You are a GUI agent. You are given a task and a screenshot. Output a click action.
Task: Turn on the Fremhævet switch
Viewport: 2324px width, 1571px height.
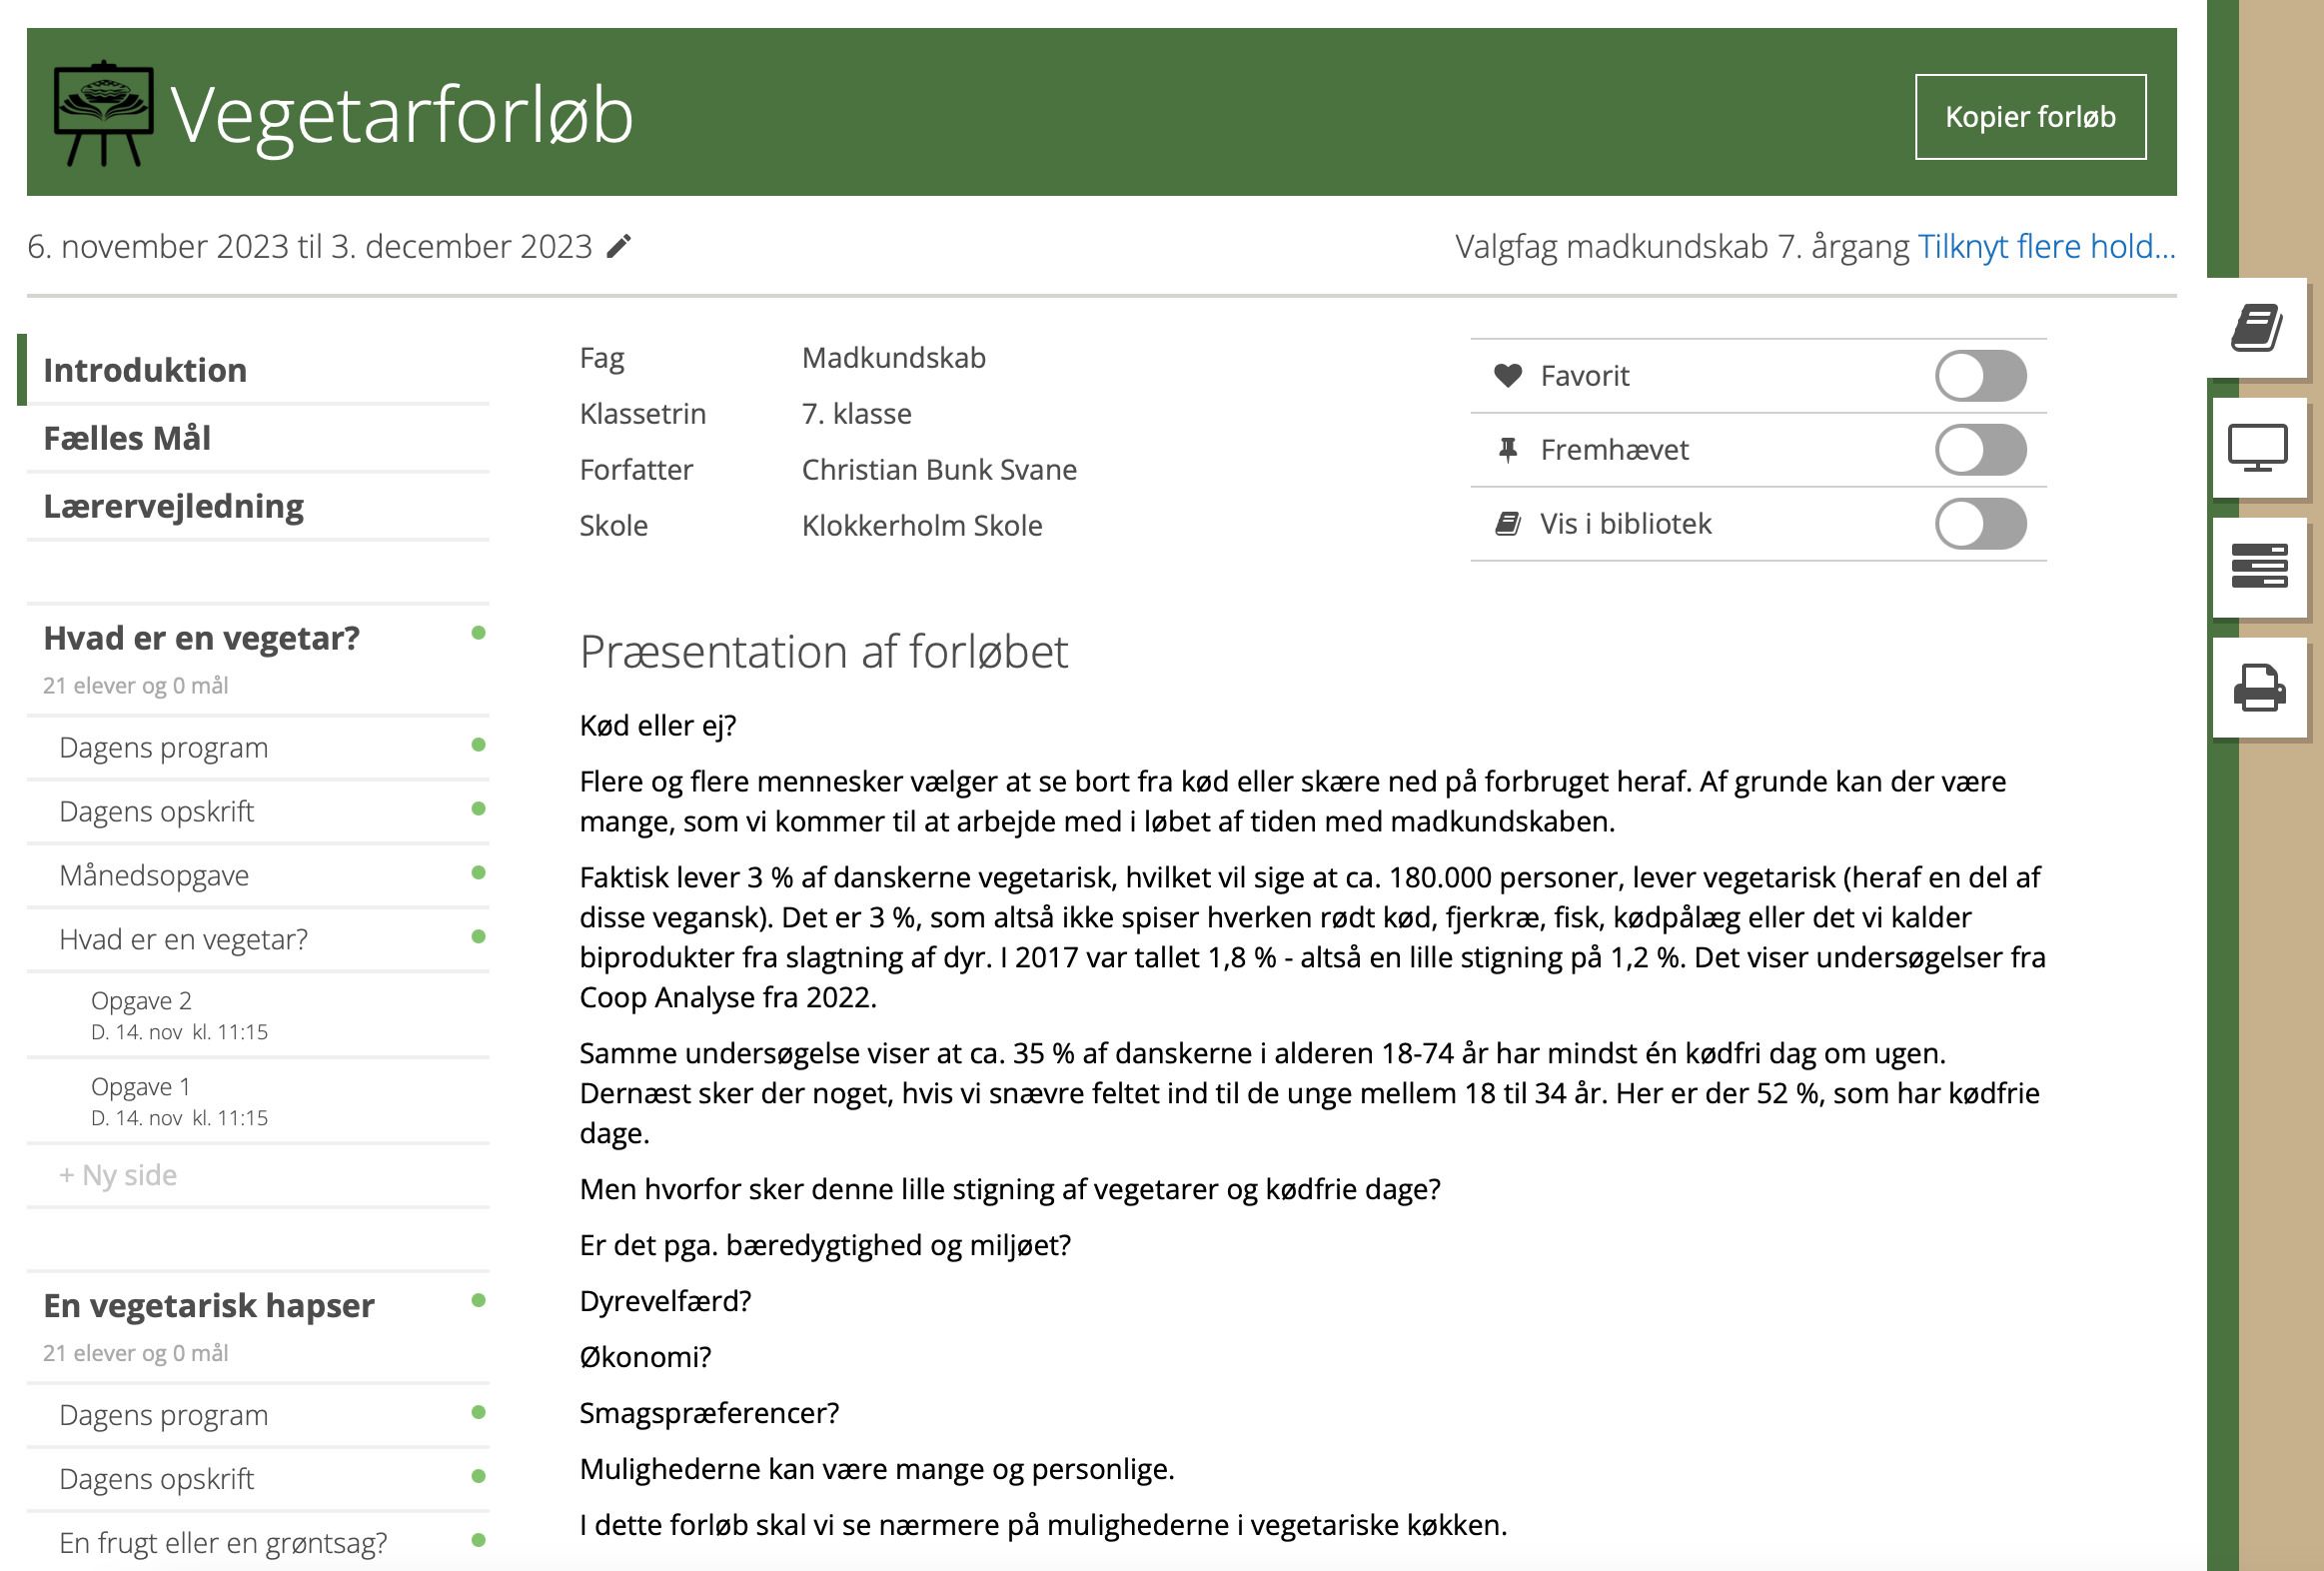pos(1980,450)
